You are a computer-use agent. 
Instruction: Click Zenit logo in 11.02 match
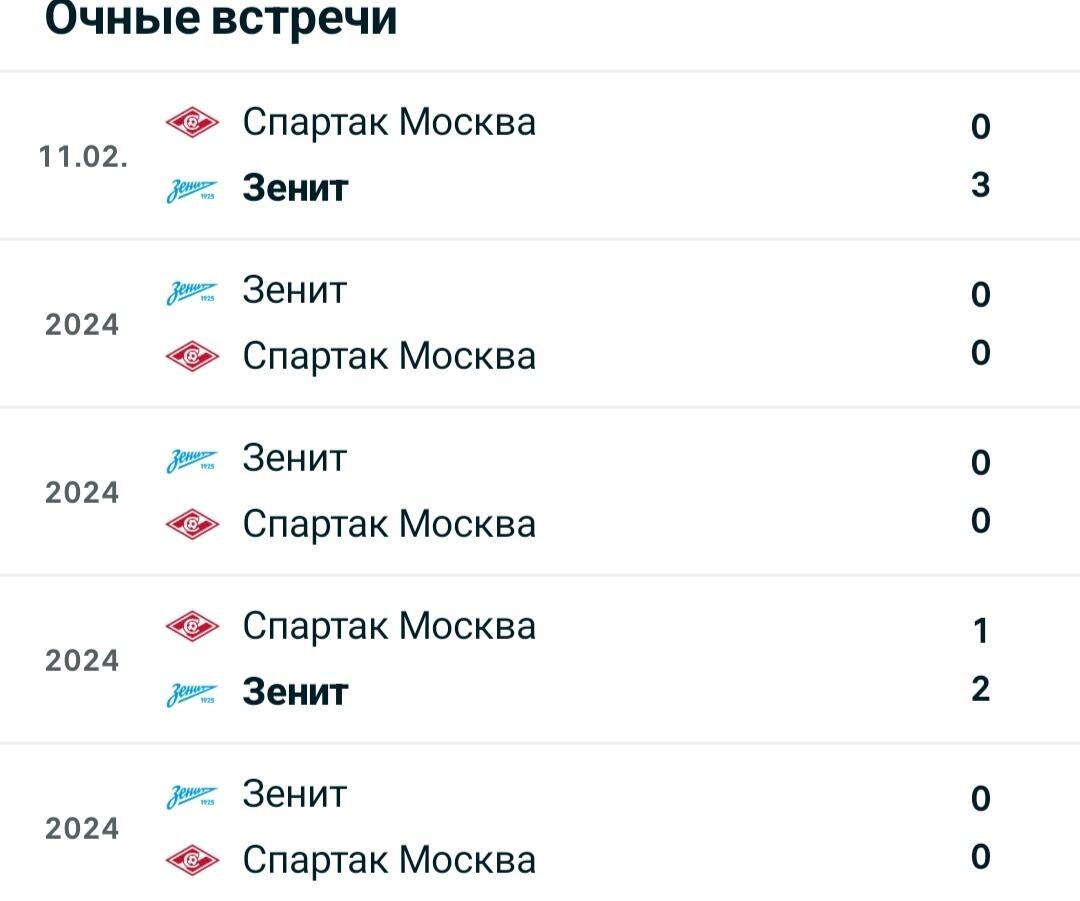[x=192, y=189]
